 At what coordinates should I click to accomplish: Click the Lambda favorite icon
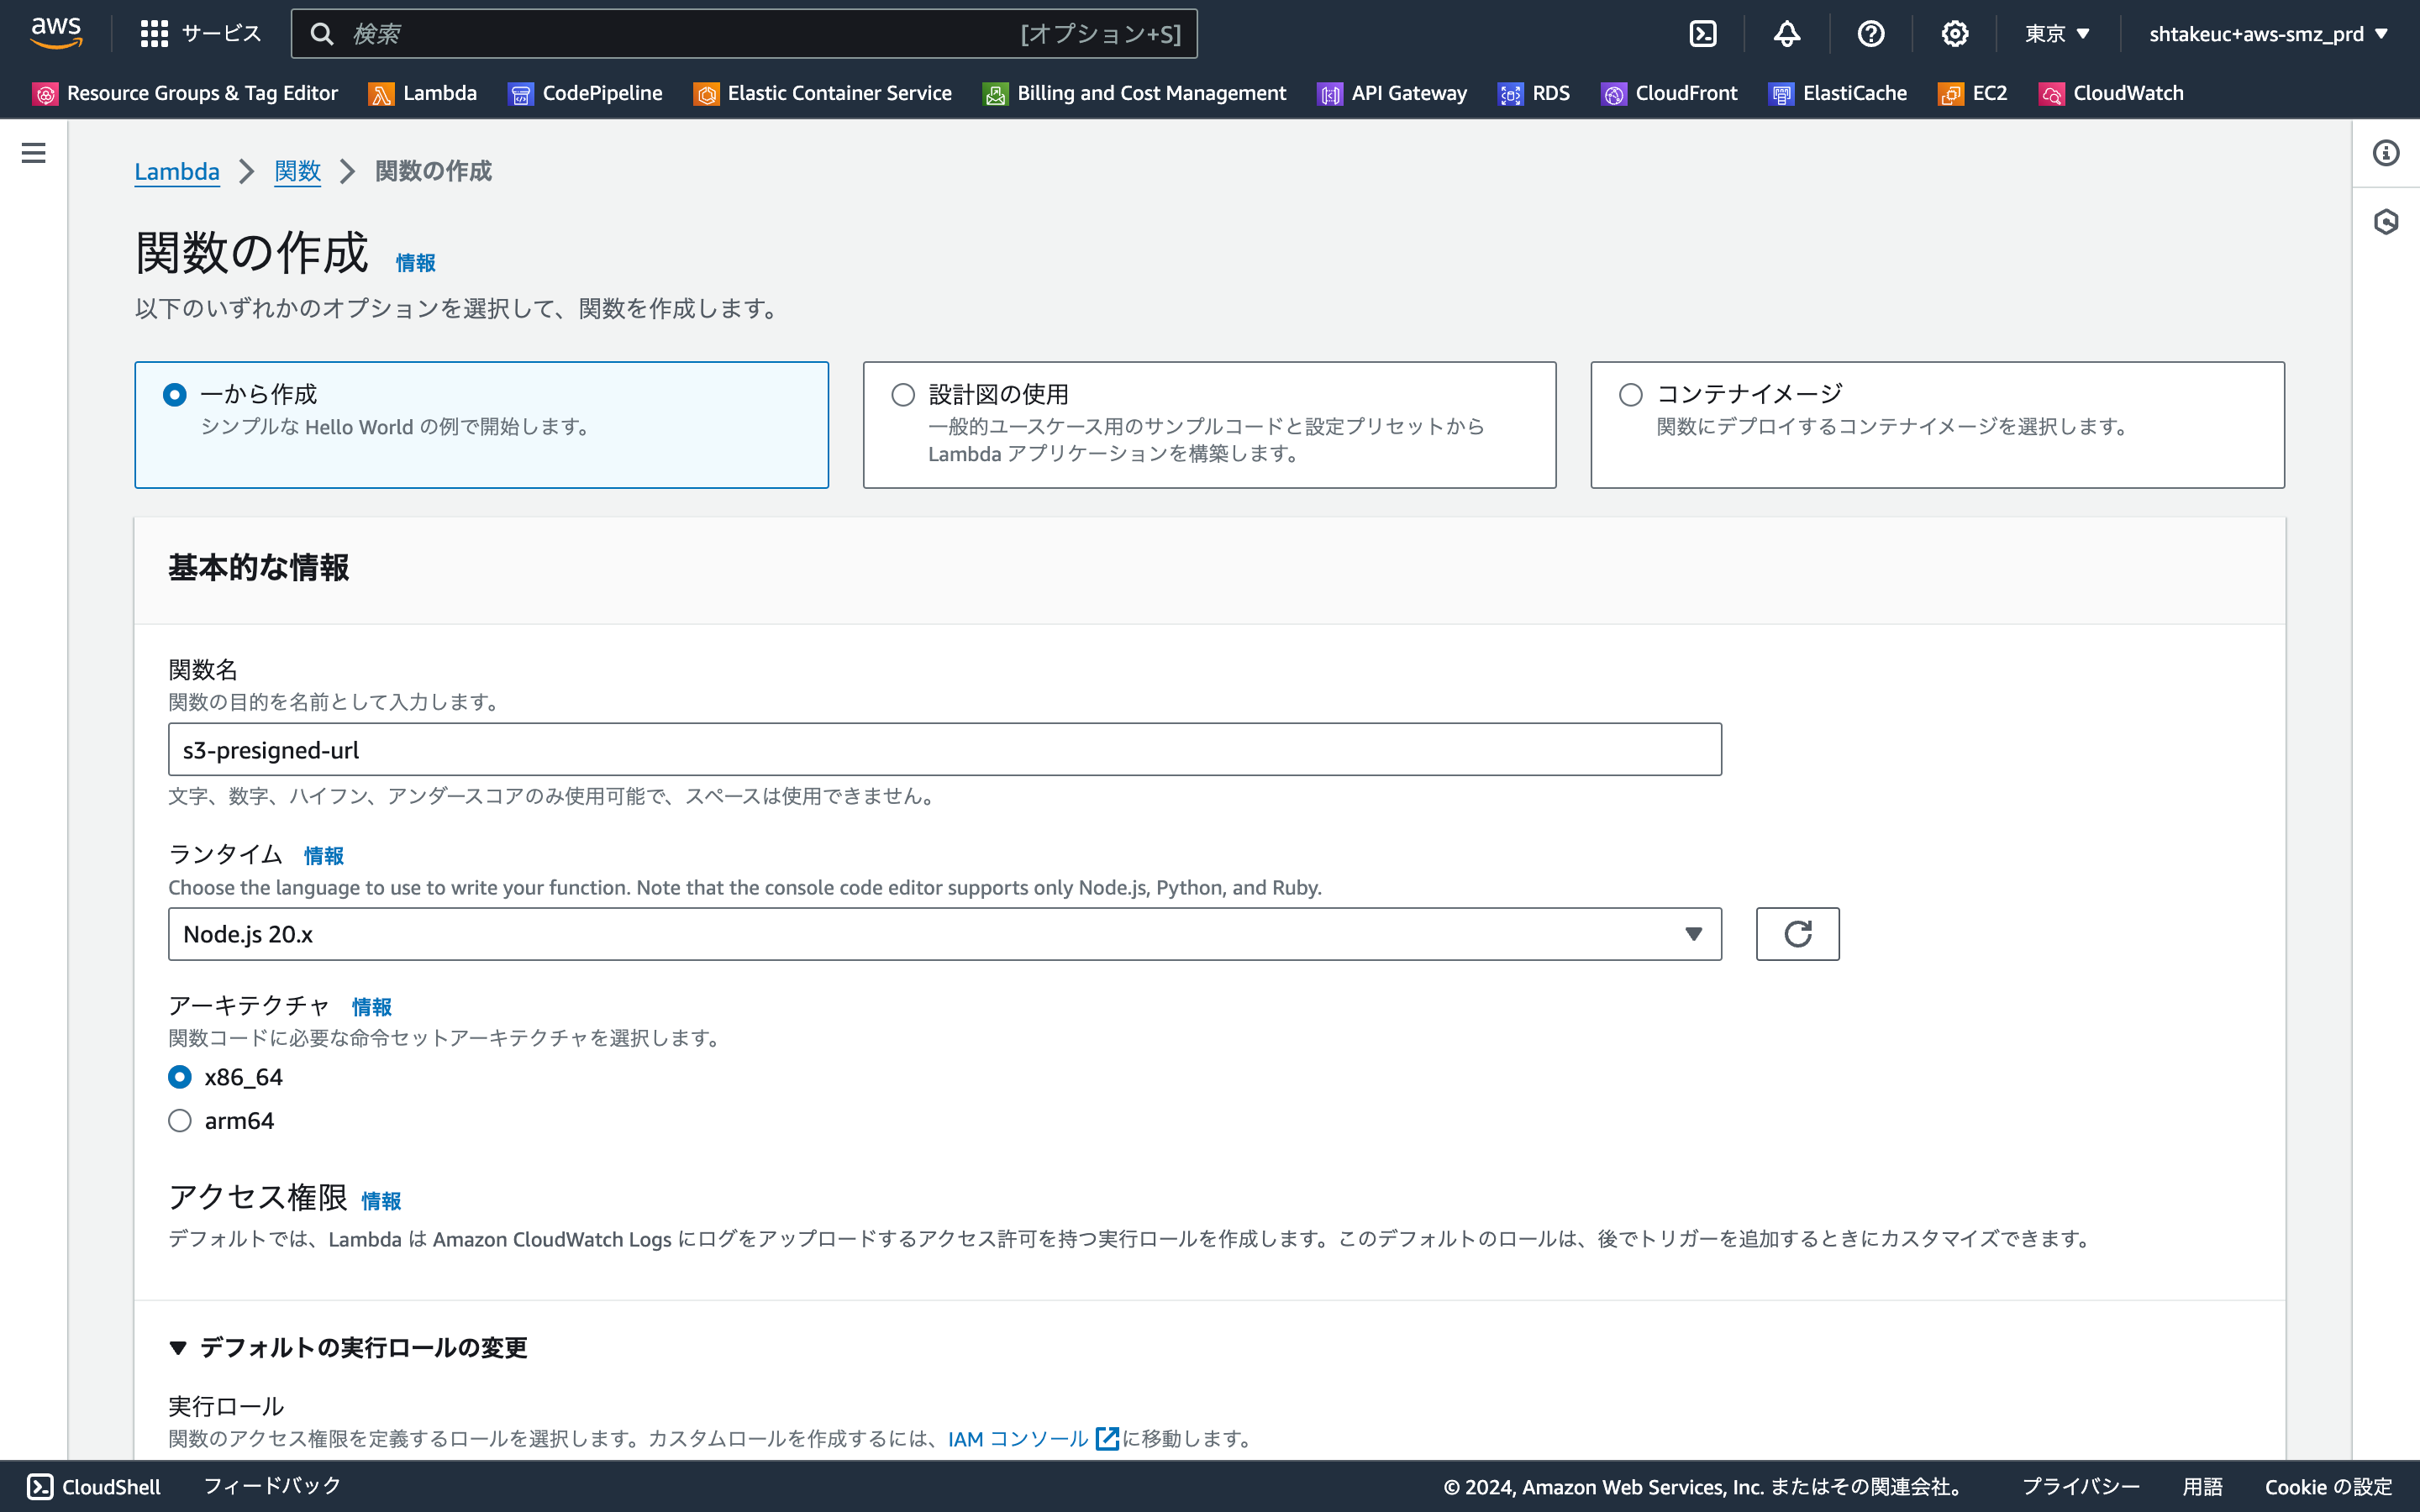pyautogui.click(x=381, y=94)
